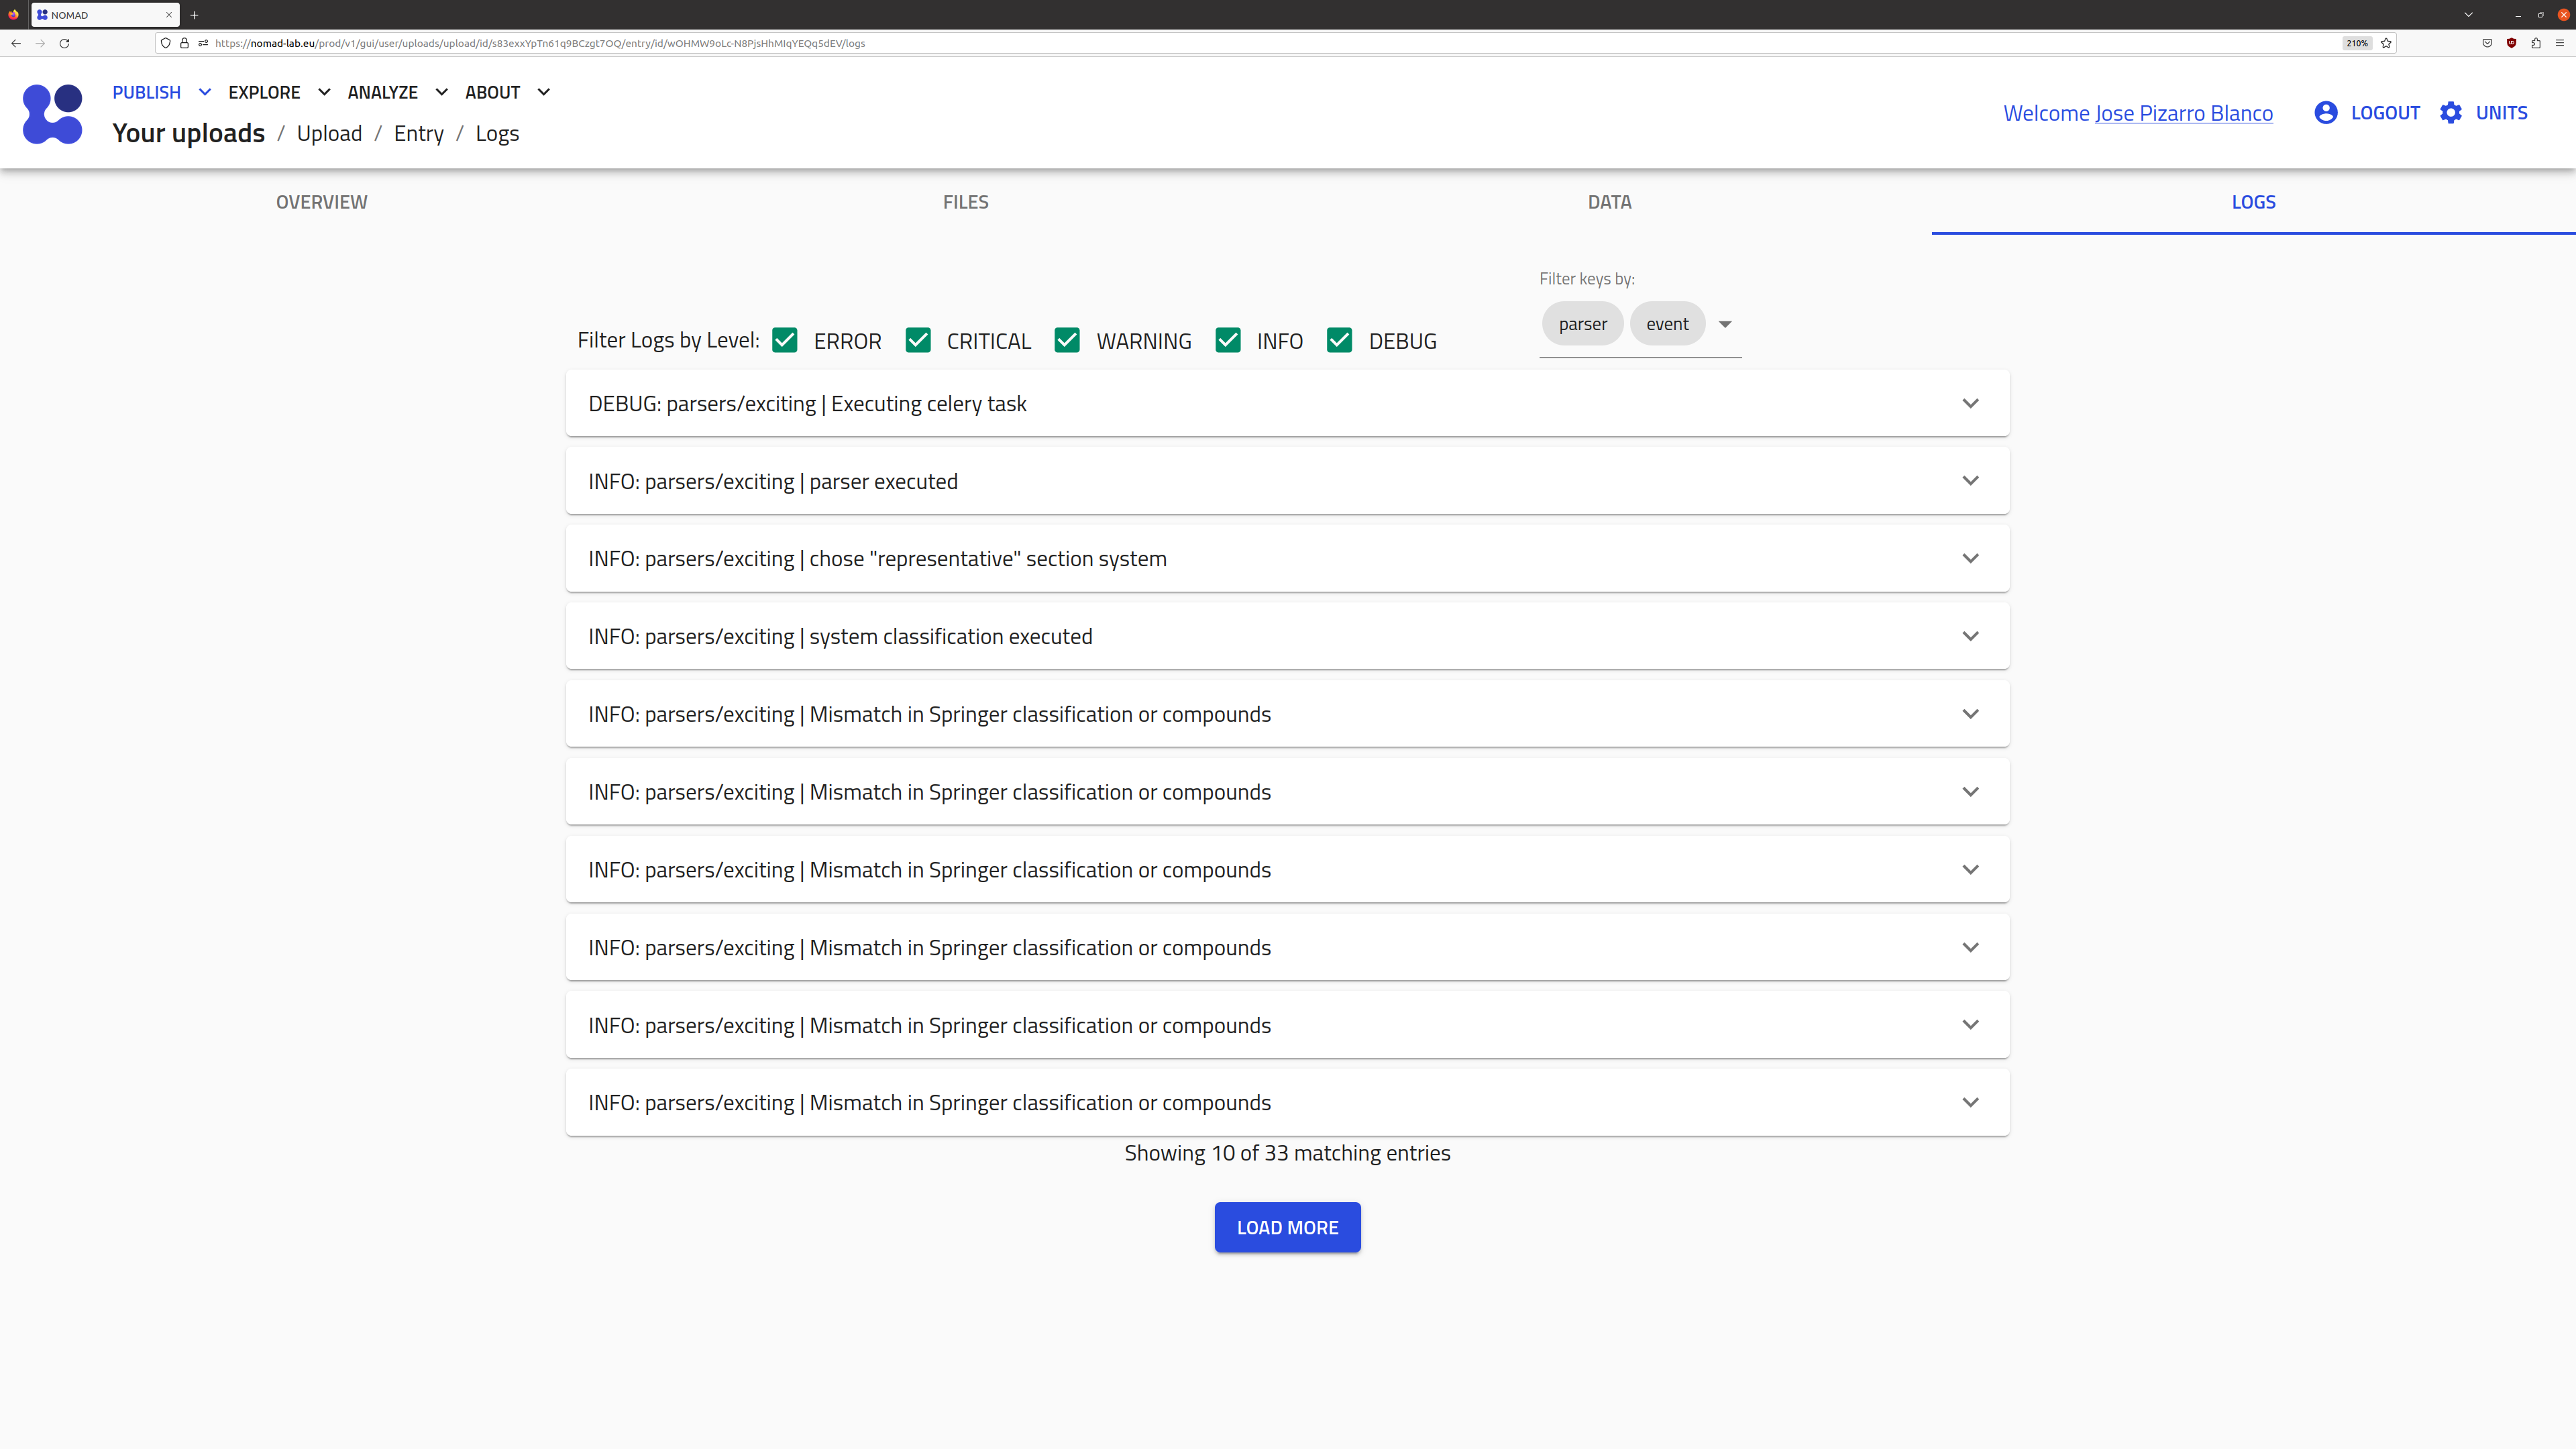2576x1449 pixels.
Task: Click the event filter key tag
Action: (1665, 322)
